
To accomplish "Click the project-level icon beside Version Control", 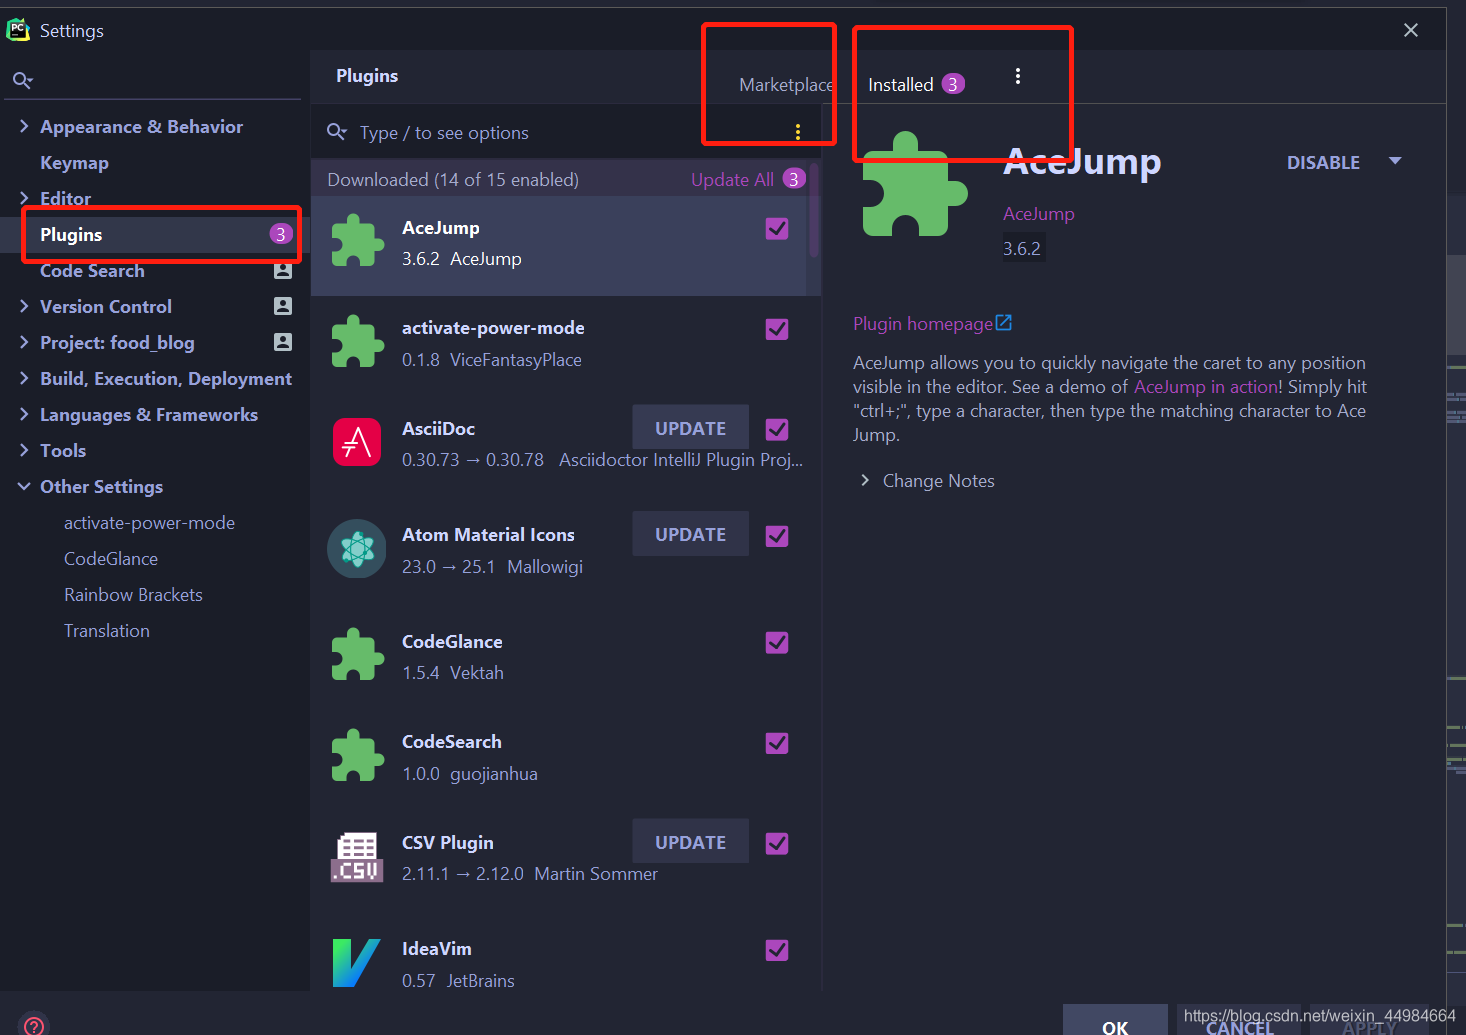I will pyautogui.click(x=283, y=306).
